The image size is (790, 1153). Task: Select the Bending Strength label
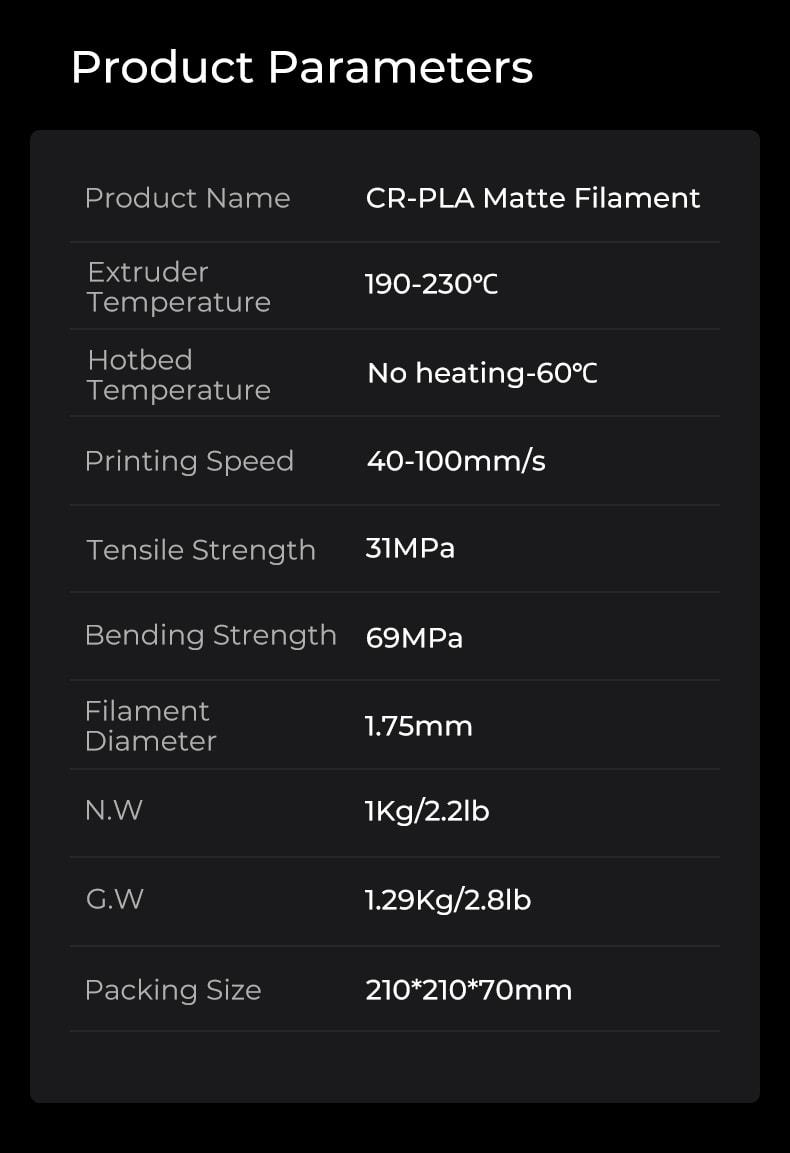tap(210, 635)
